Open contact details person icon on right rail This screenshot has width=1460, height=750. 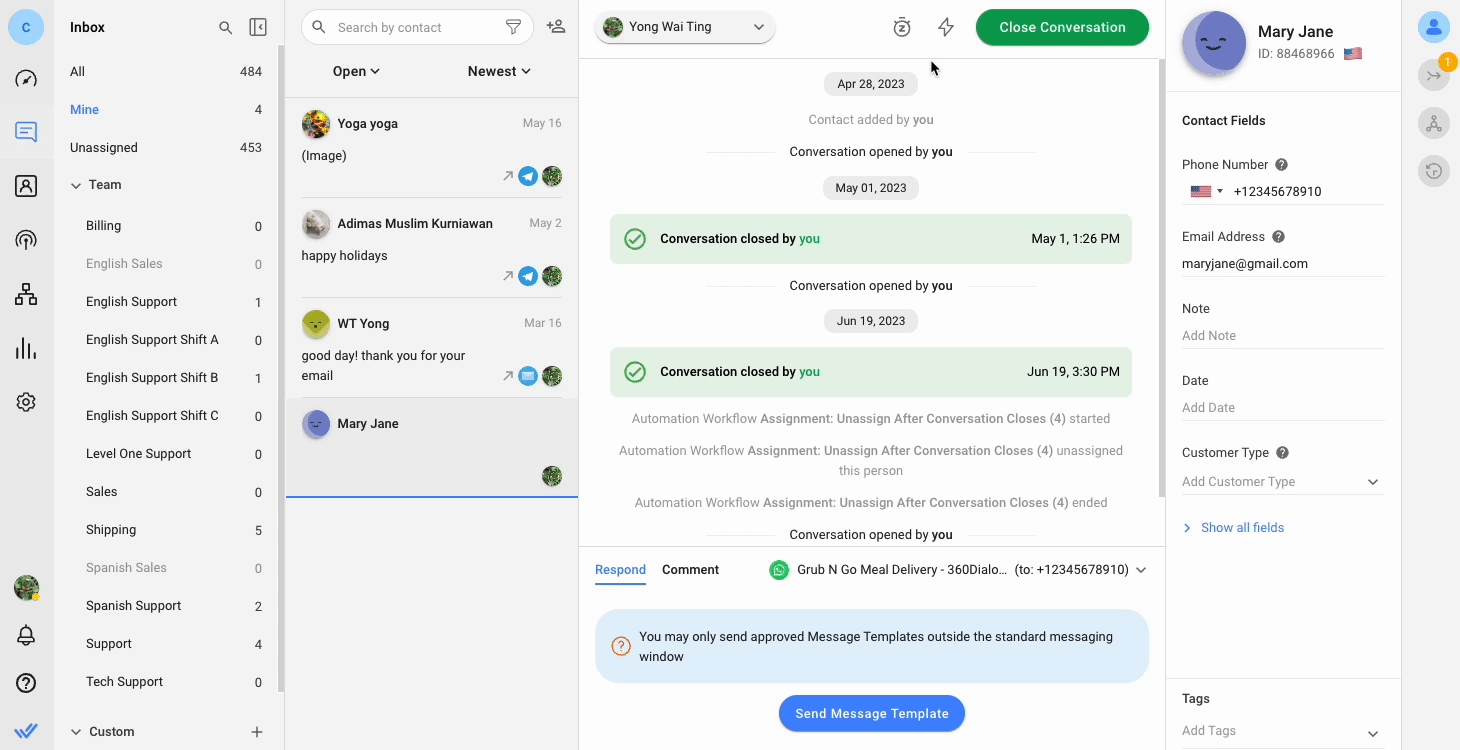[1434, 27]
